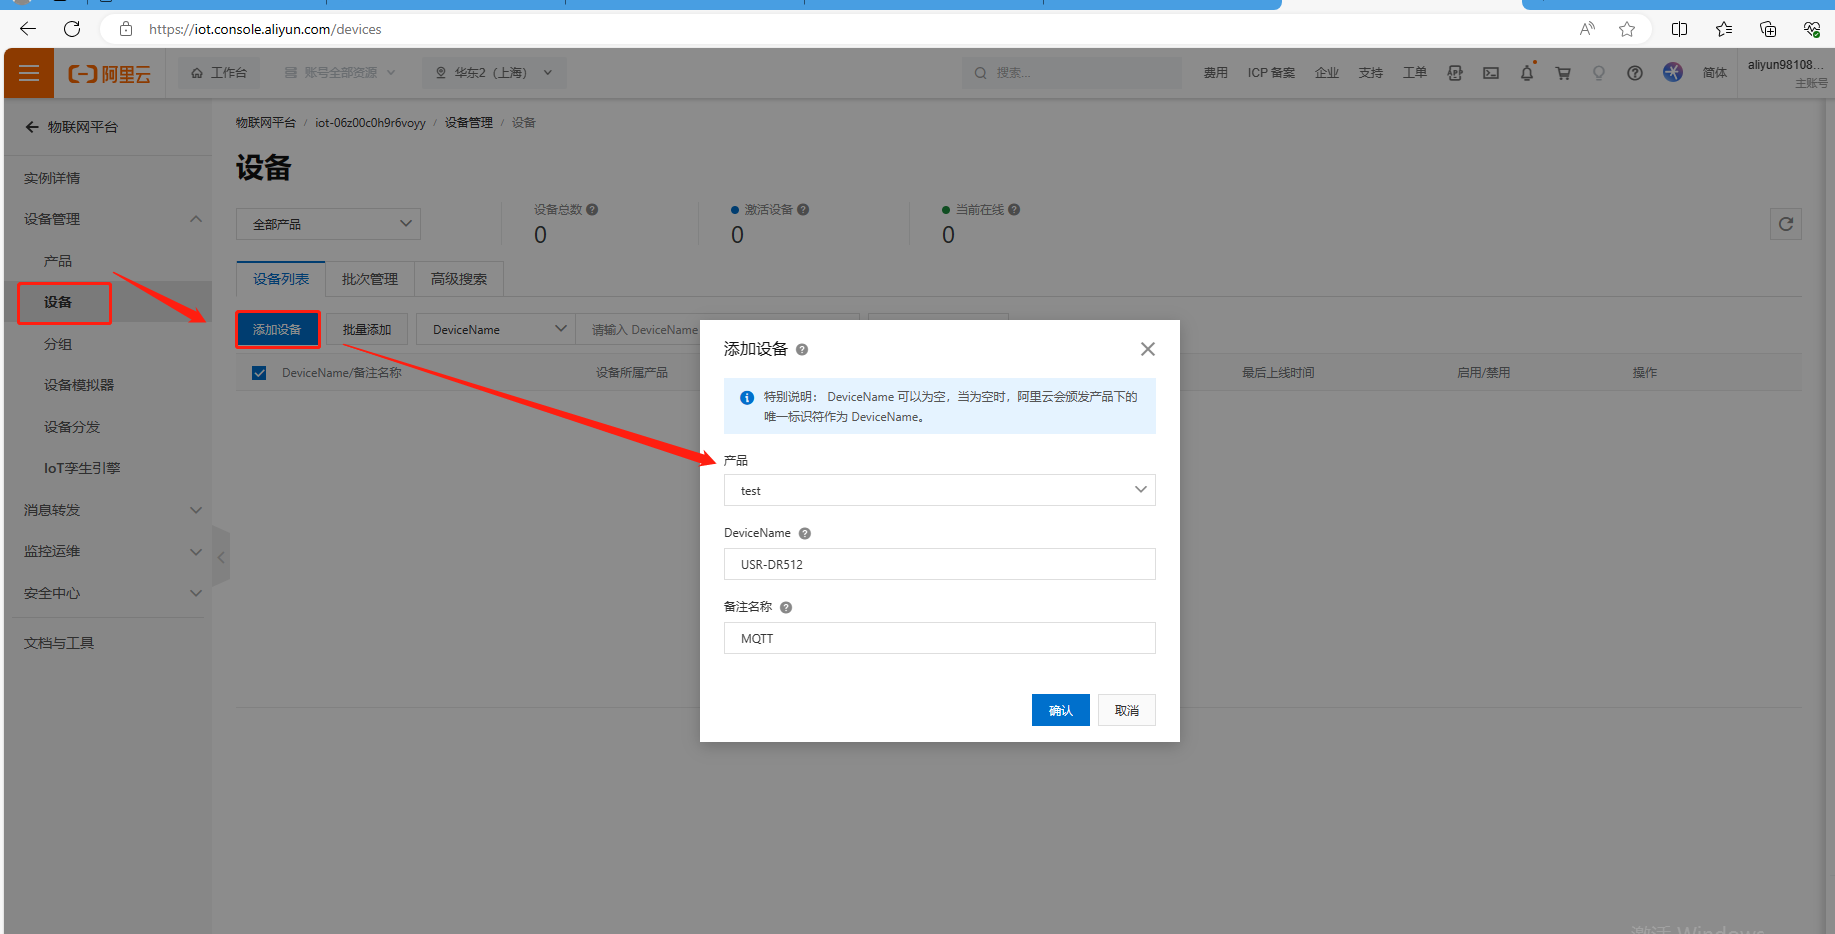
Task: Open the 华东2 (上海) region selector
Action: (x=494, y=73)
